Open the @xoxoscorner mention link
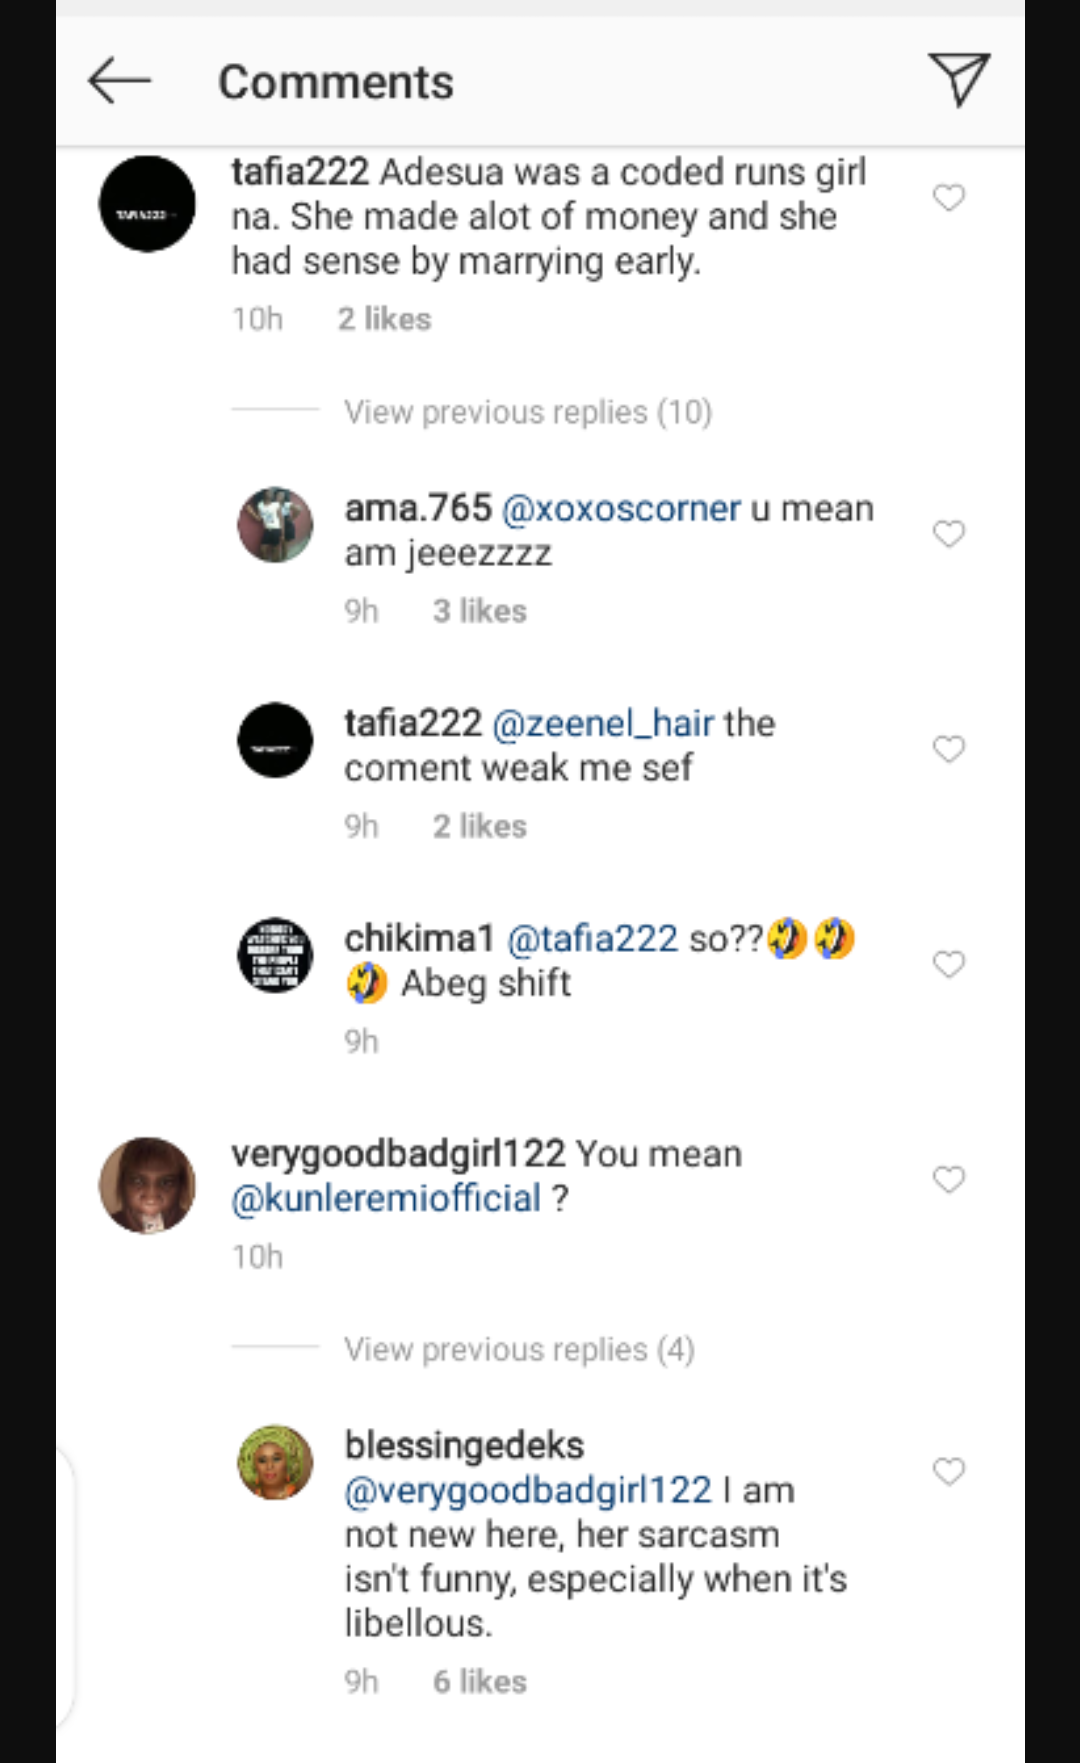This screenshot has width=1080, height=1763. pos(621,509)
